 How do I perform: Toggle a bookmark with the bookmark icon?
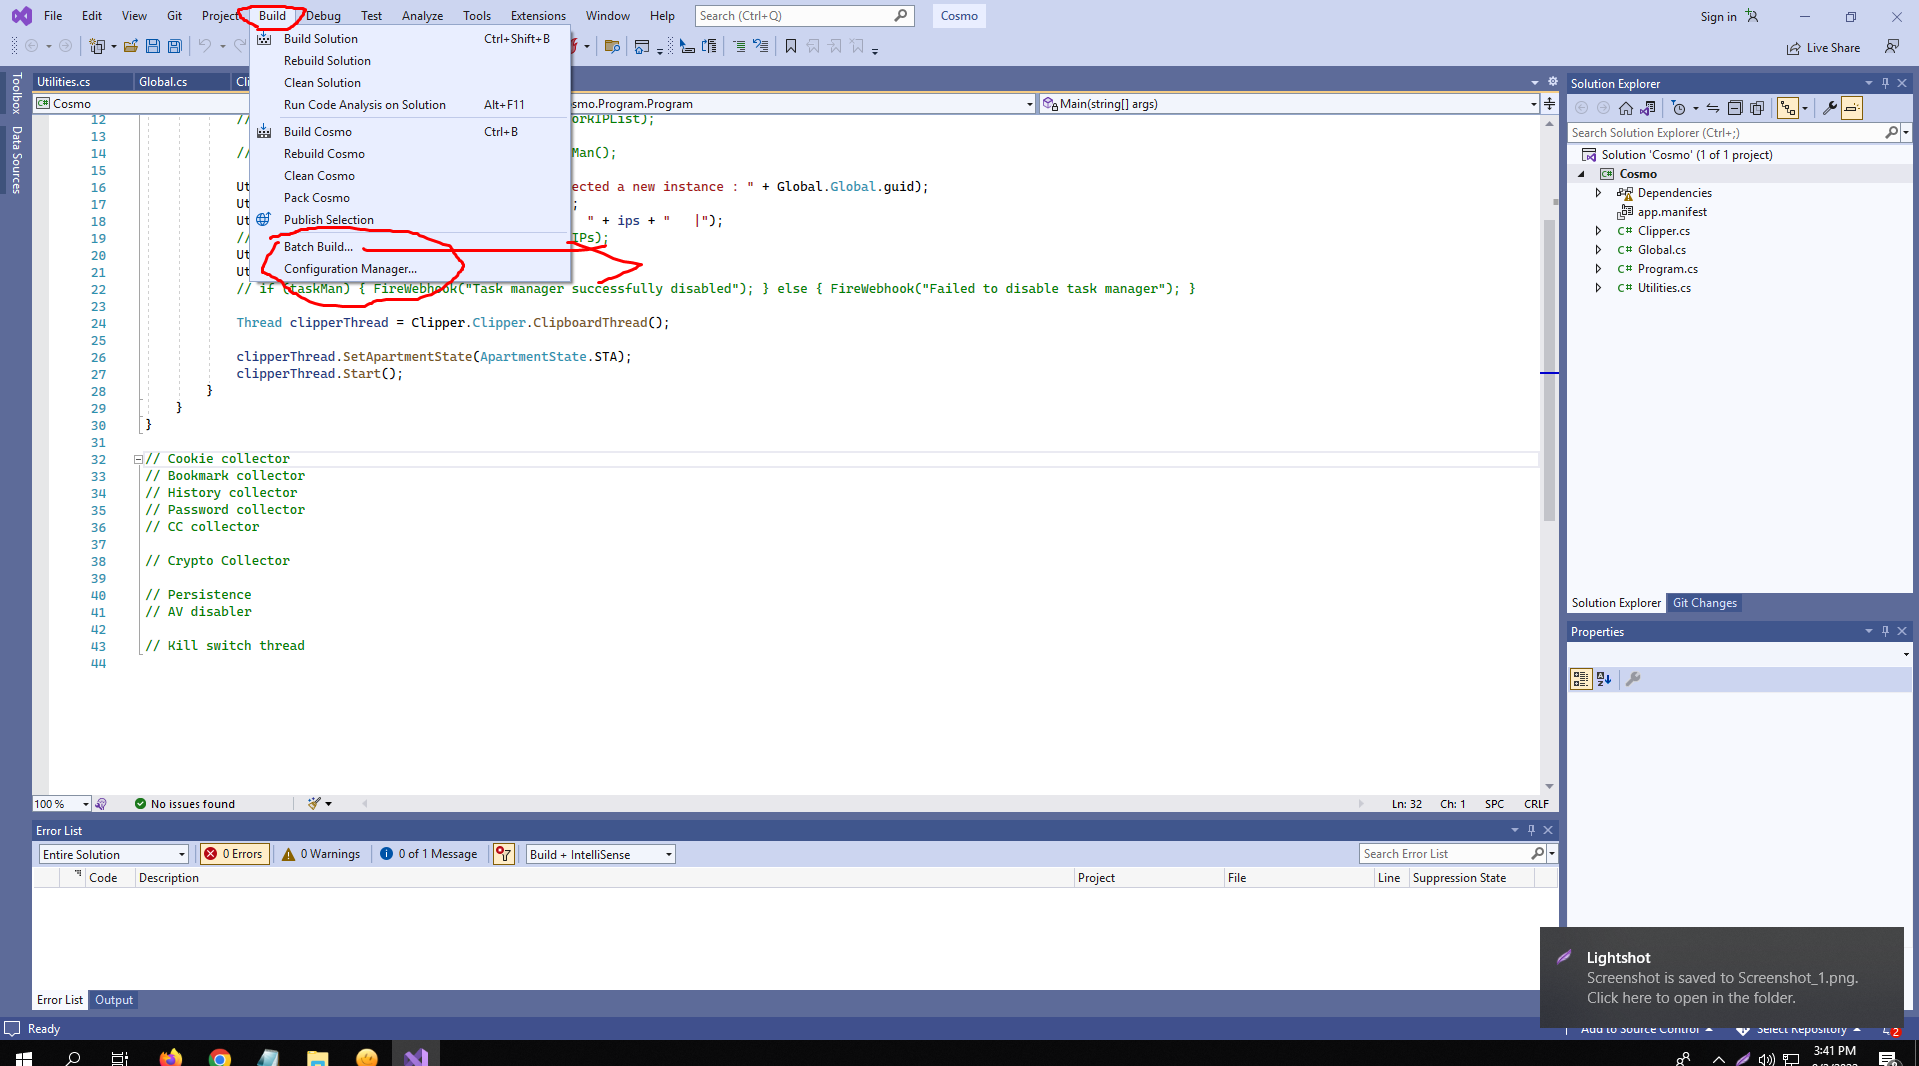(x=791, y=46)
